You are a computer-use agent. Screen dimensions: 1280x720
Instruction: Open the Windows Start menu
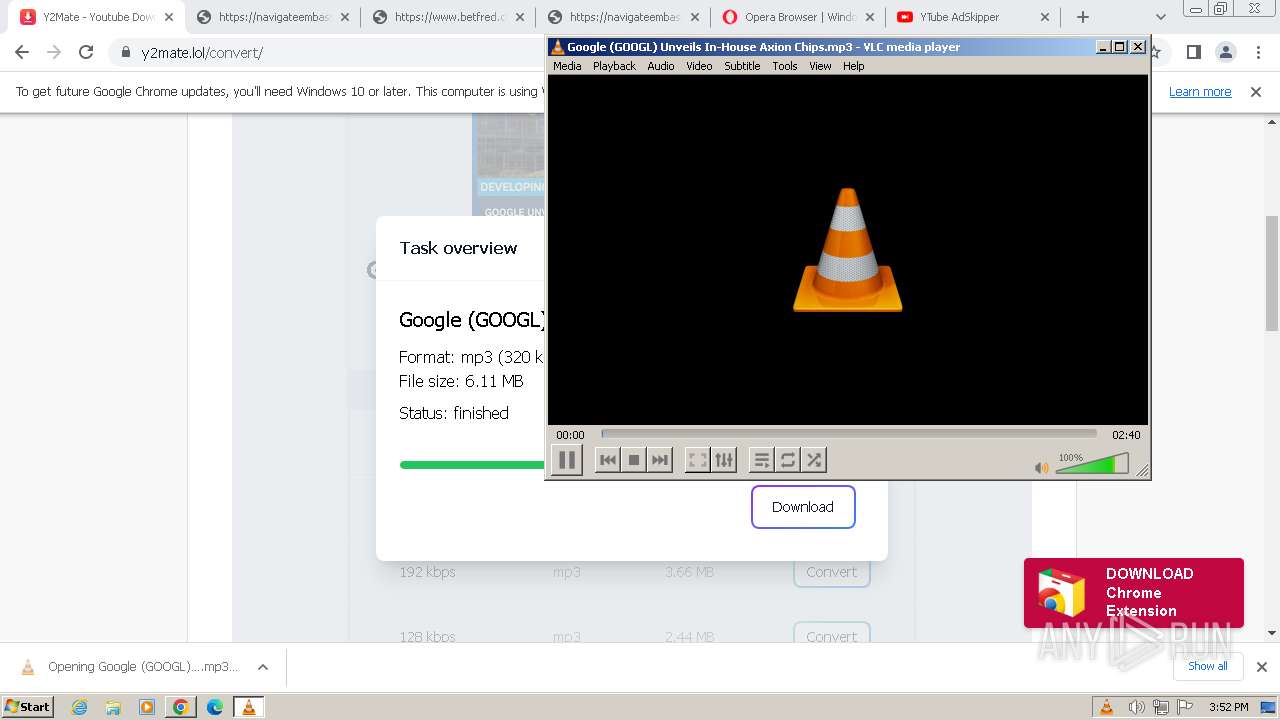click(28, 706)
